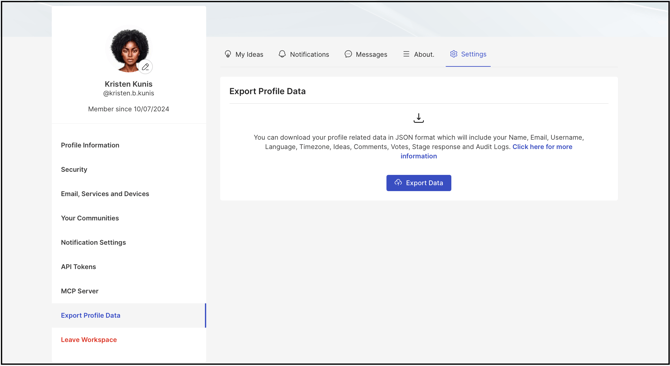Open Security settings in sidebar
Image resolution: width=670 pixels, height=366 pixels.
click(x=129, y=170)
